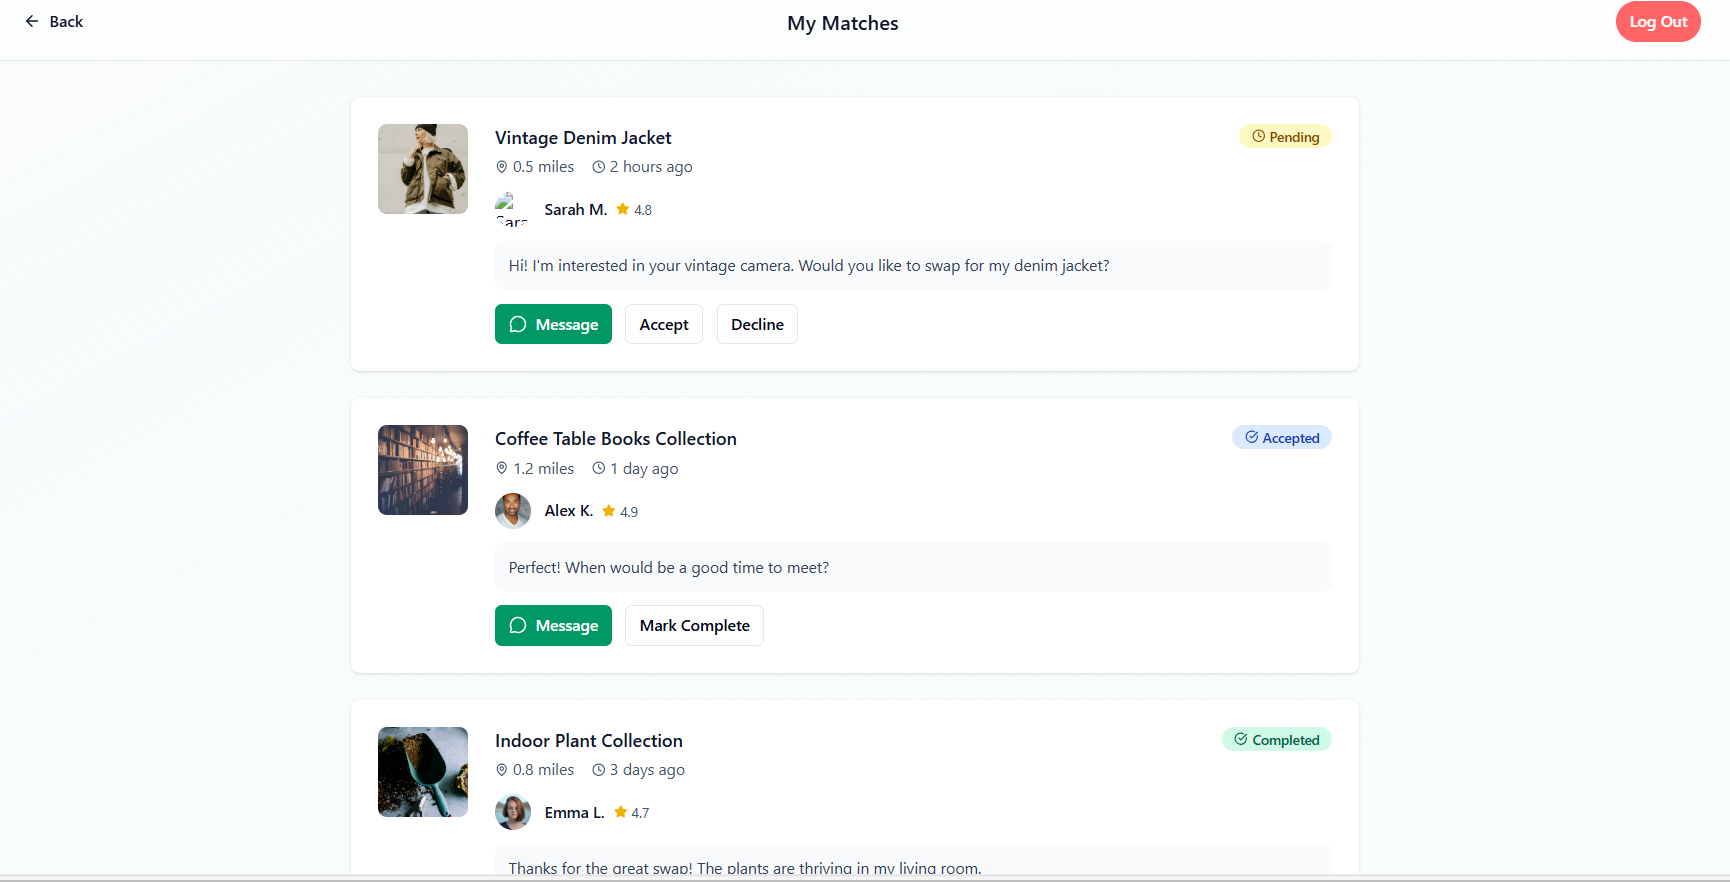Click the location pin icon beside 1.2 miles
Viewport: 1730px width, 882px height.
[x=502, y=468]
